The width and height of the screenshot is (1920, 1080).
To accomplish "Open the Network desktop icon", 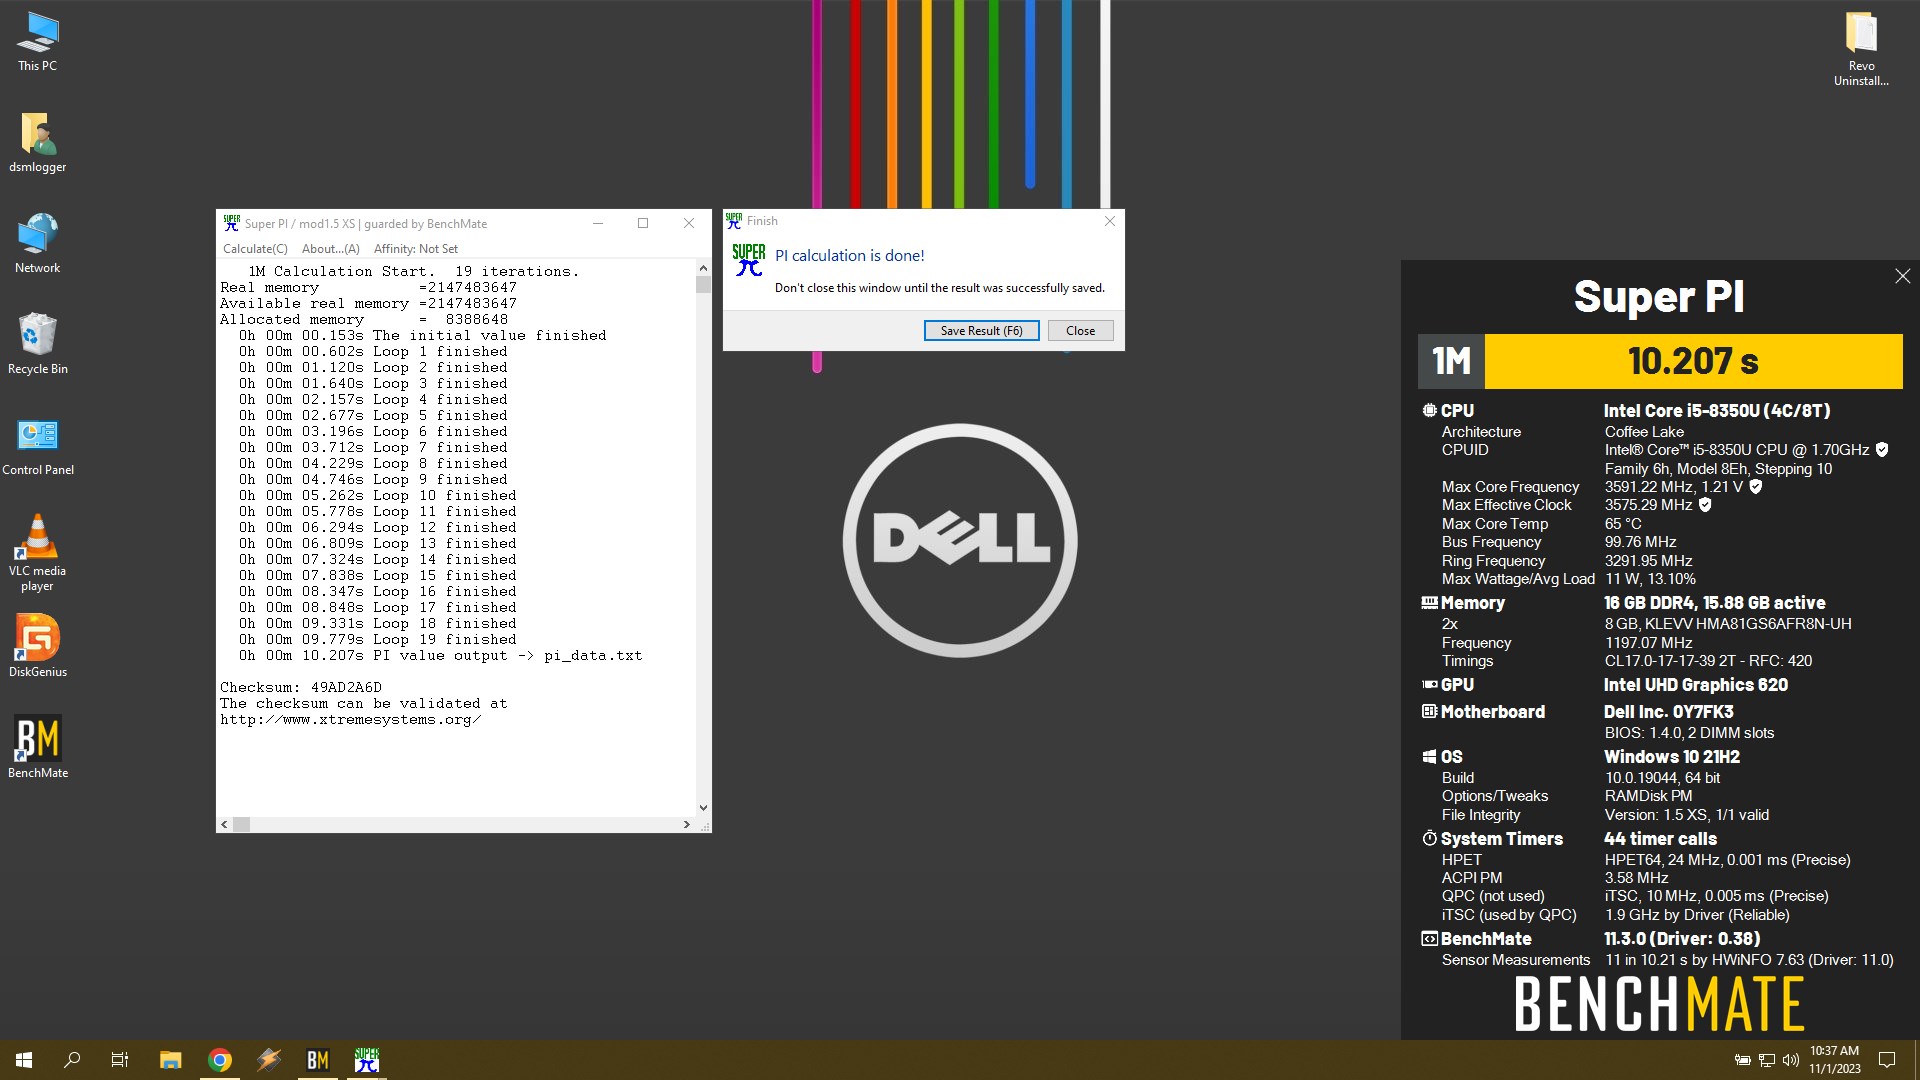I will [38, 244].
